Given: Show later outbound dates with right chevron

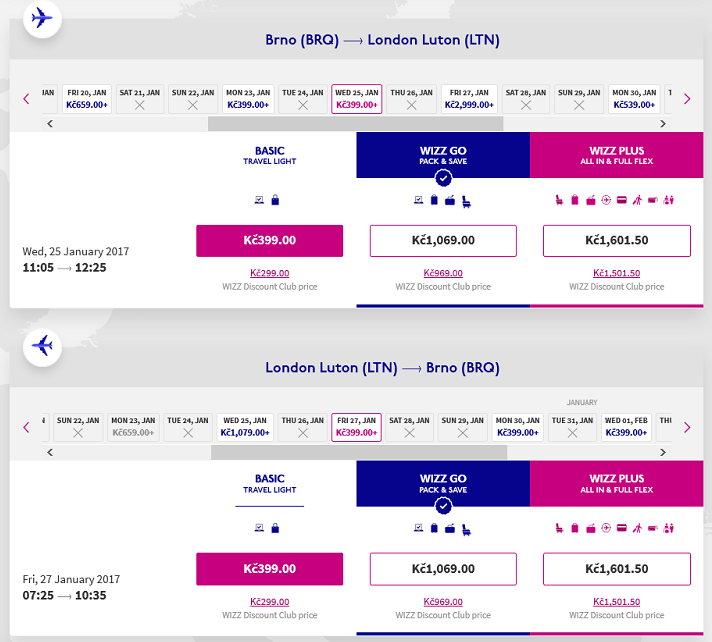Looking at the screenshot, I should (687, 98).
